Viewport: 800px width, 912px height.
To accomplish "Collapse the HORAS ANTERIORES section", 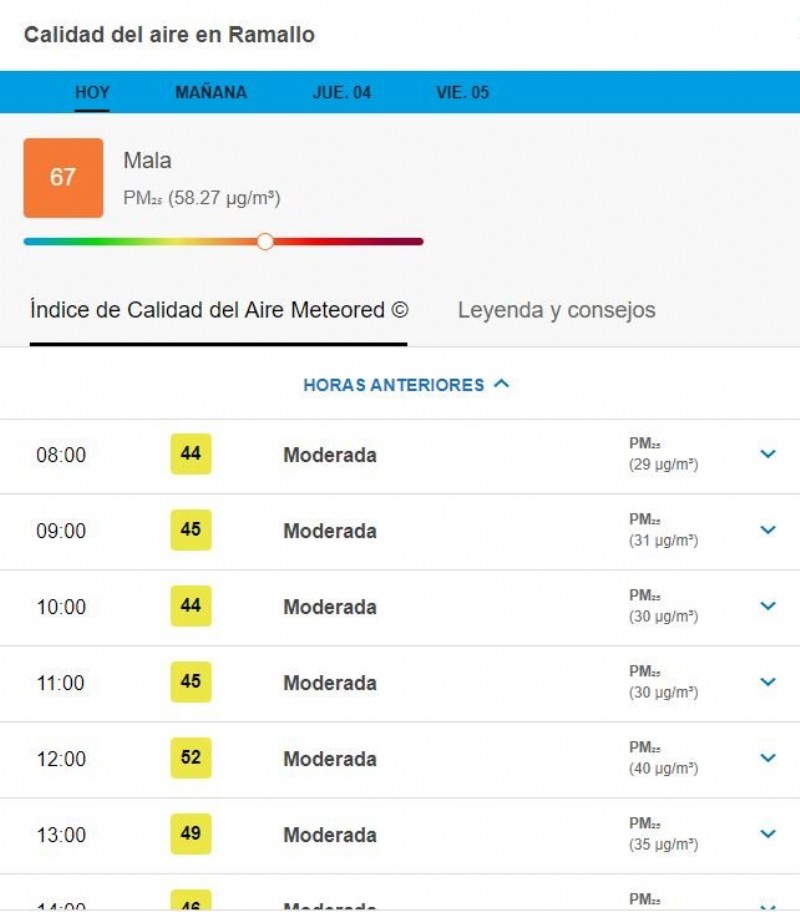I will point(406,384).
